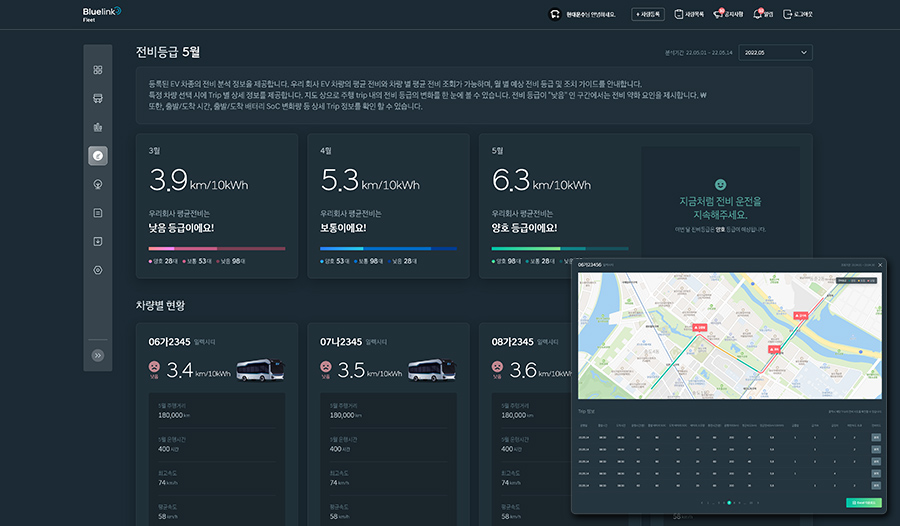
Task: Click 로그아웃 in the top bar
Action: click(x=798, y=15)
